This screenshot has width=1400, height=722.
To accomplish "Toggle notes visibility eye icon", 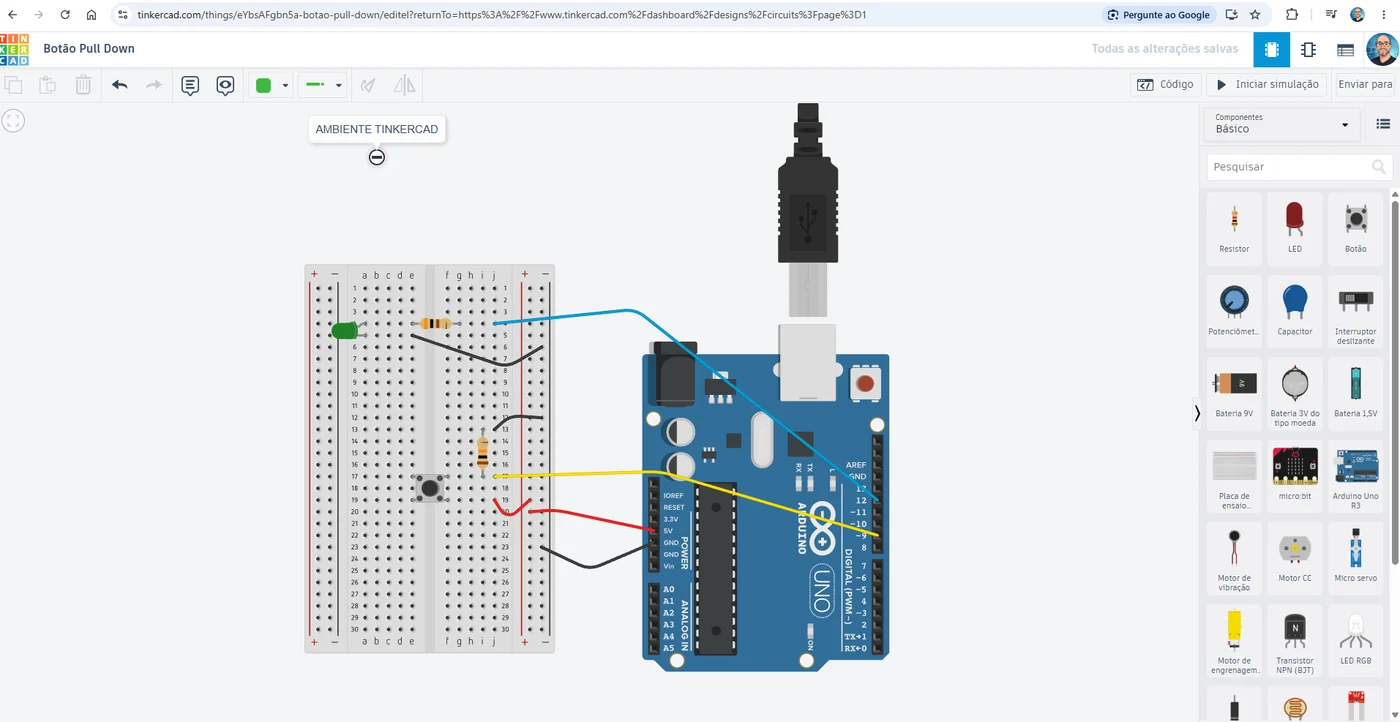I will click(226, 85).
